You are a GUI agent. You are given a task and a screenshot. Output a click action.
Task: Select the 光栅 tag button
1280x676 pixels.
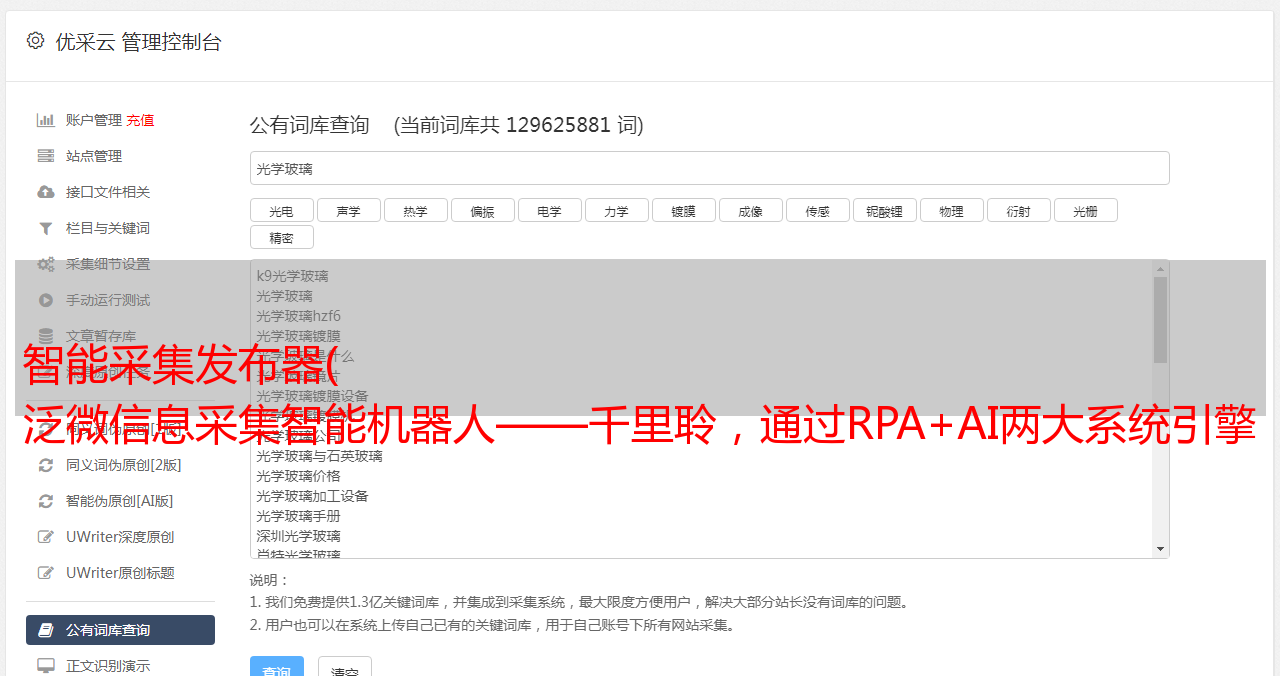[x=1085, y=210]
